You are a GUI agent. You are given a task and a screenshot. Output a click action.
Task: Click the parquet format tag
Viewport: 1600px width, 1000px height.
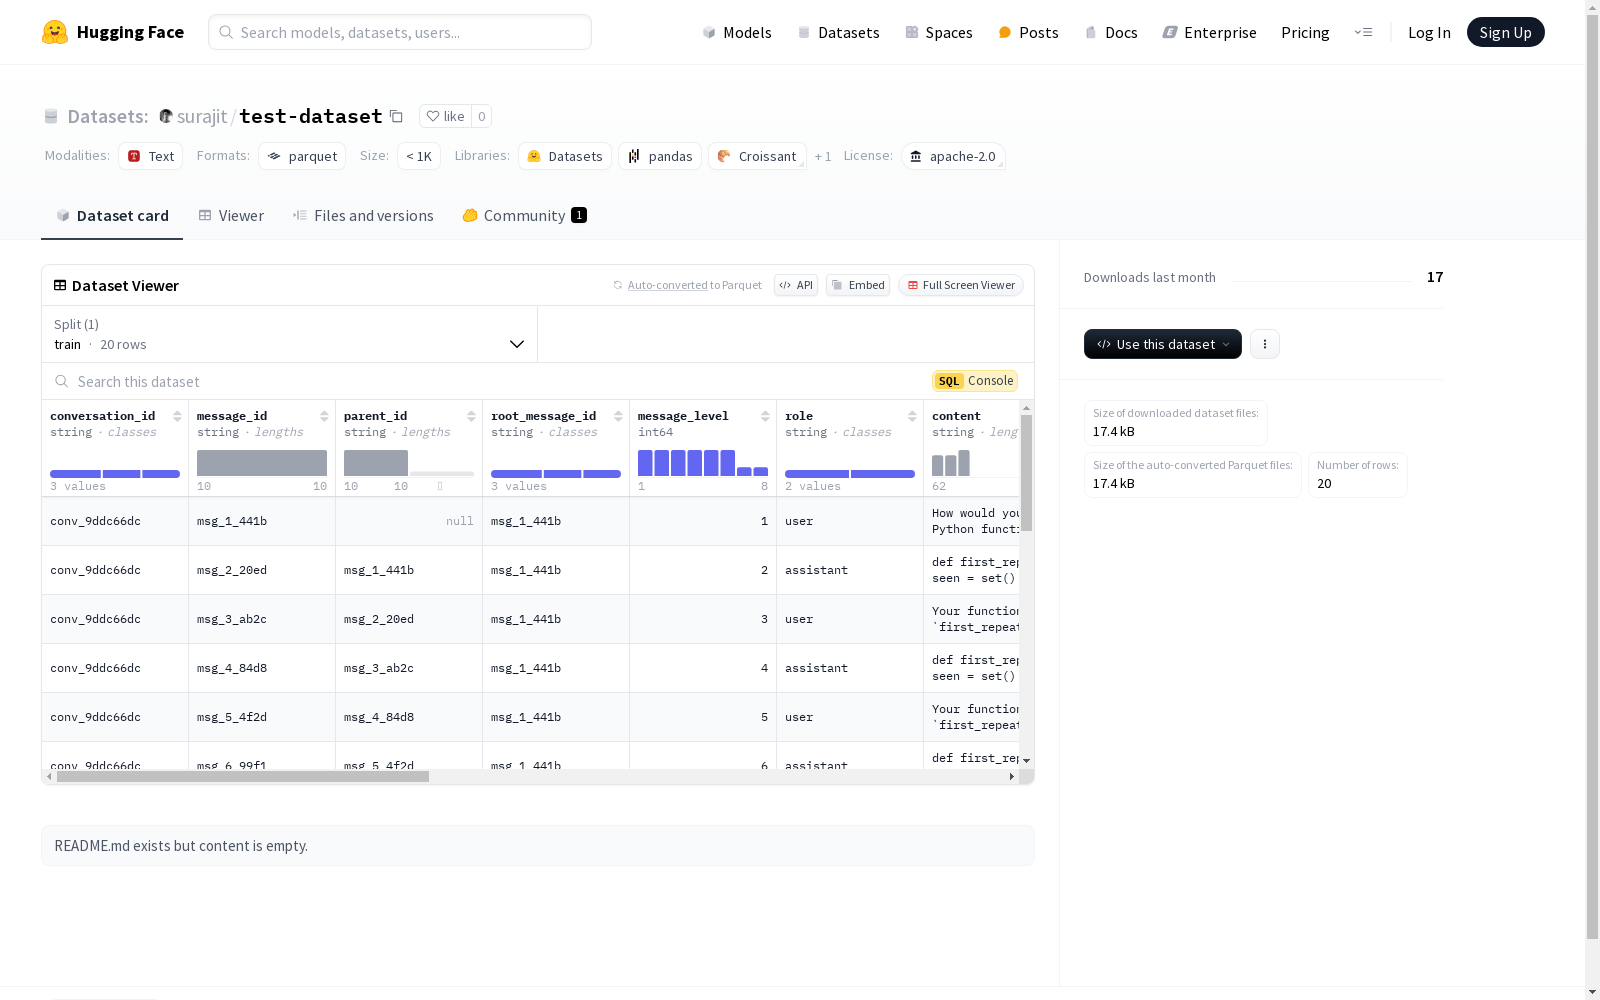point(302,156)
